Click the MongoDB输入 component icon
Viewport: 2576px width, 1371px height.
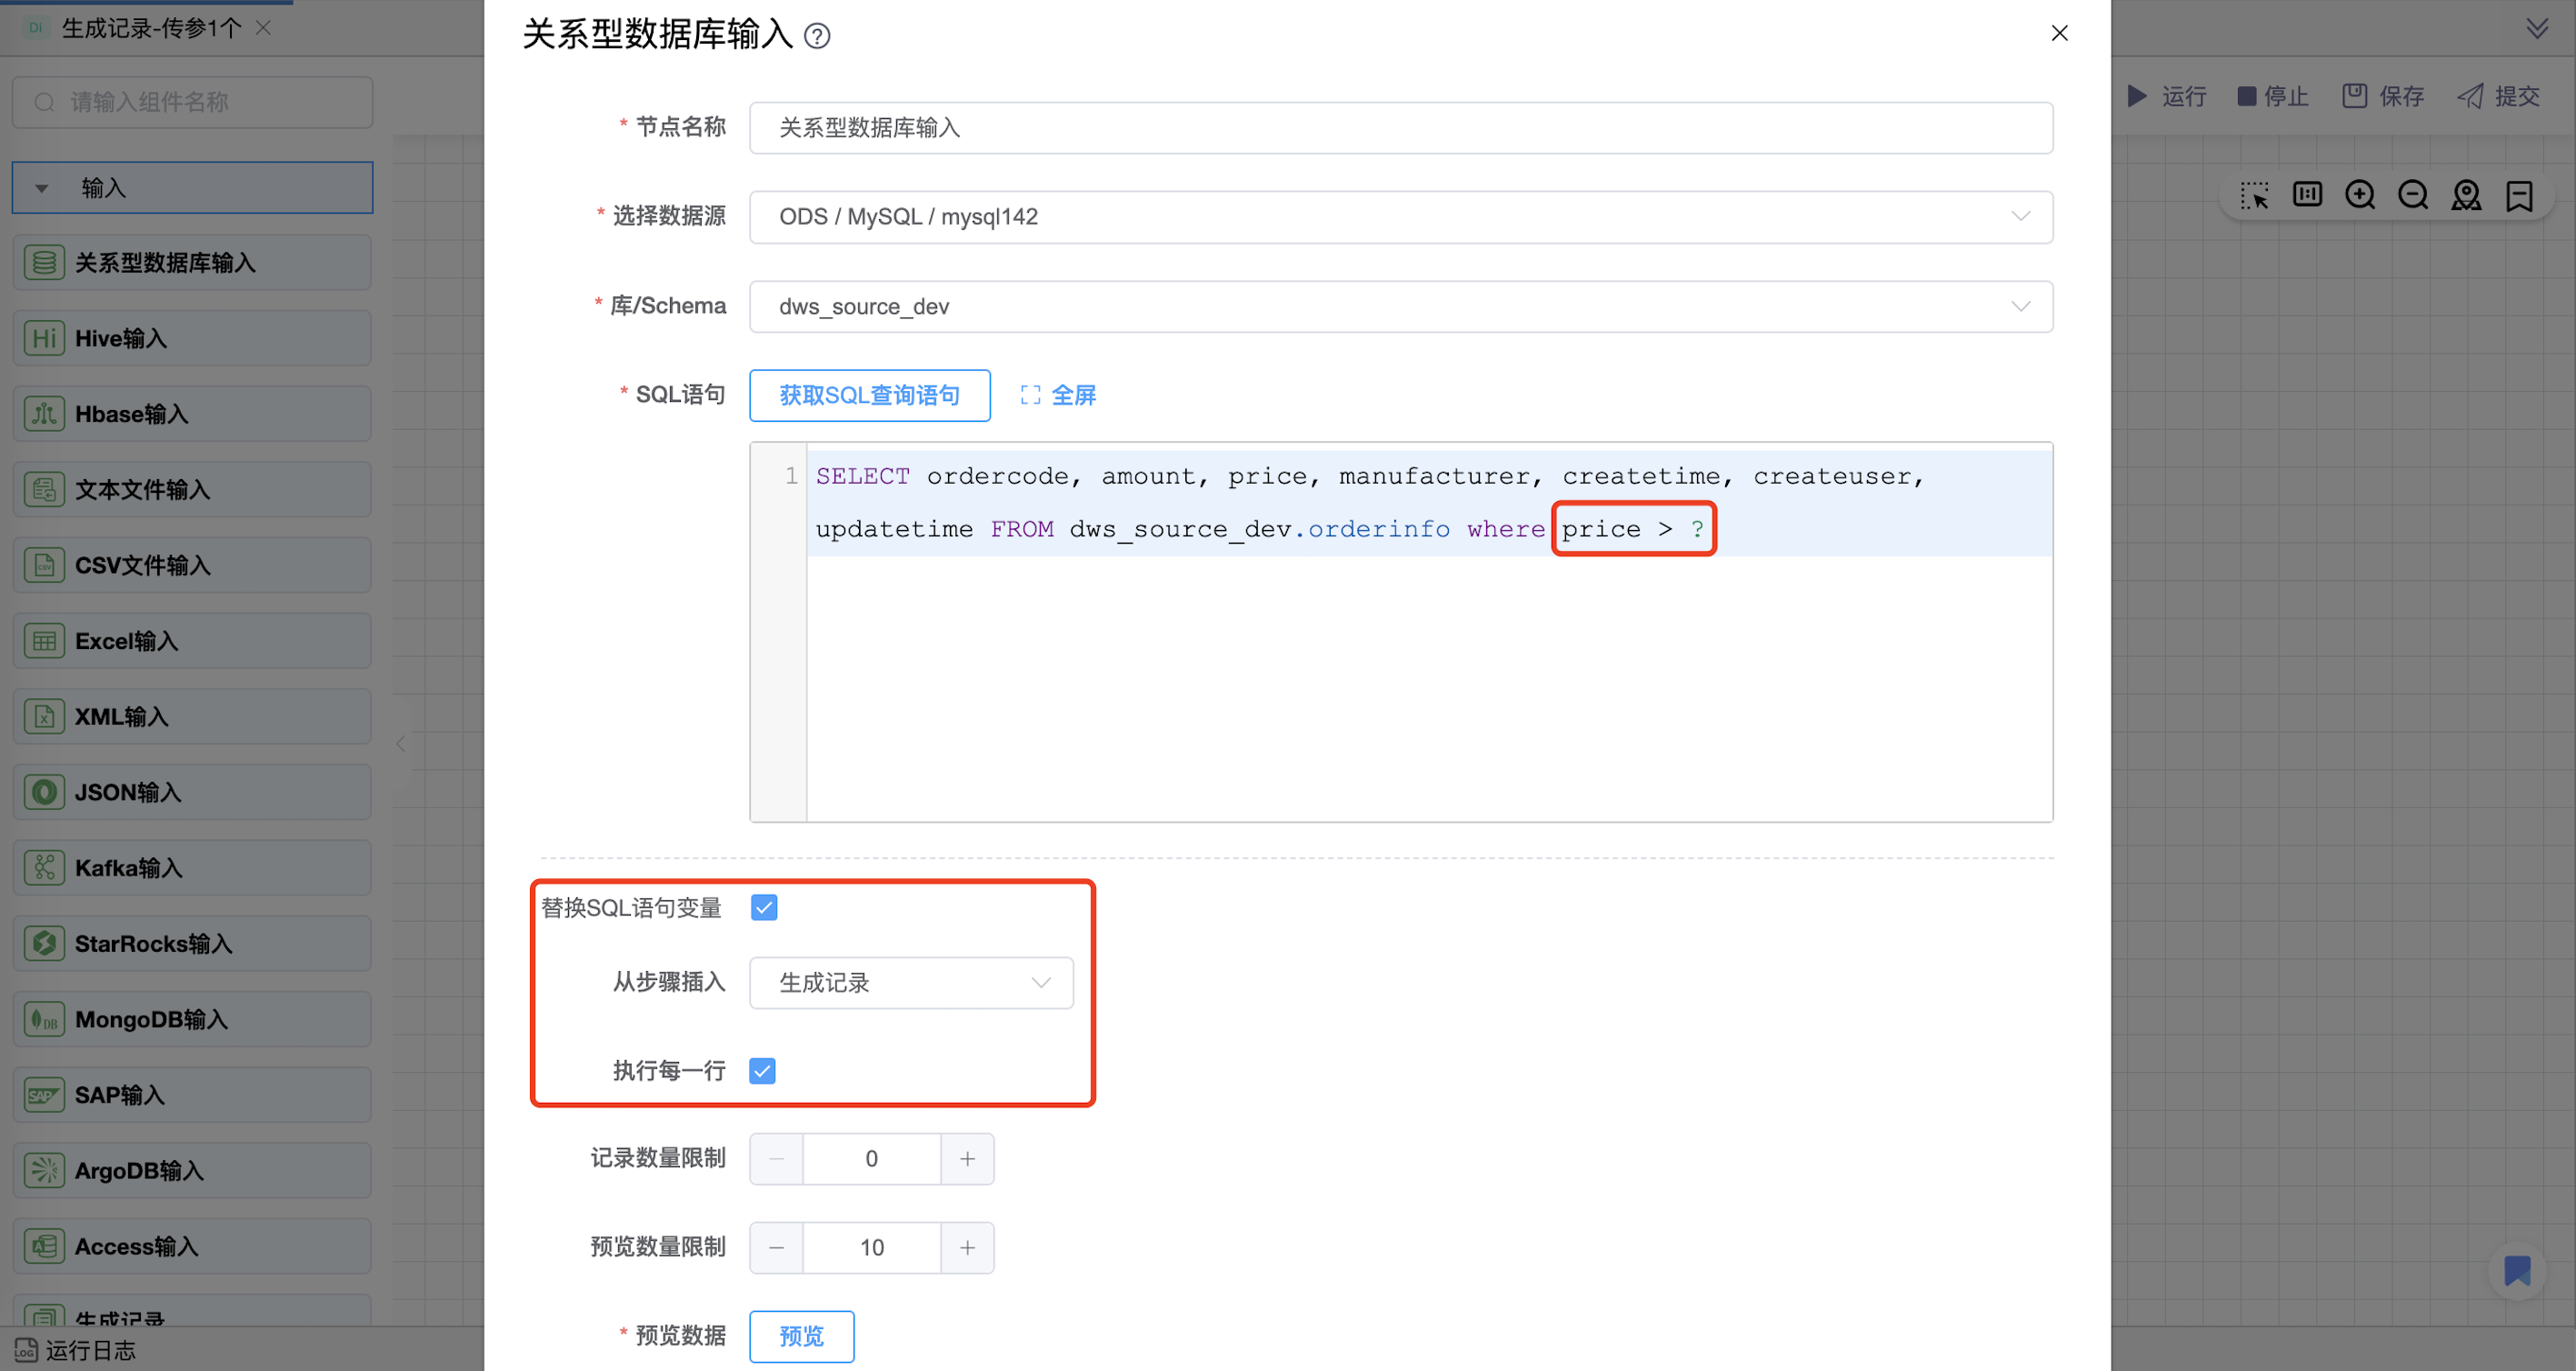click(44, 1019)
